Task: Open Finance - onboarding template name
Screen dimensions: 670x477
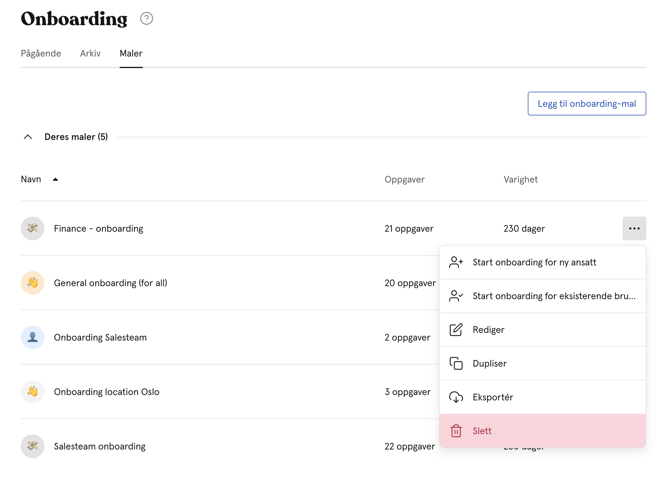Action: [98, 229]
